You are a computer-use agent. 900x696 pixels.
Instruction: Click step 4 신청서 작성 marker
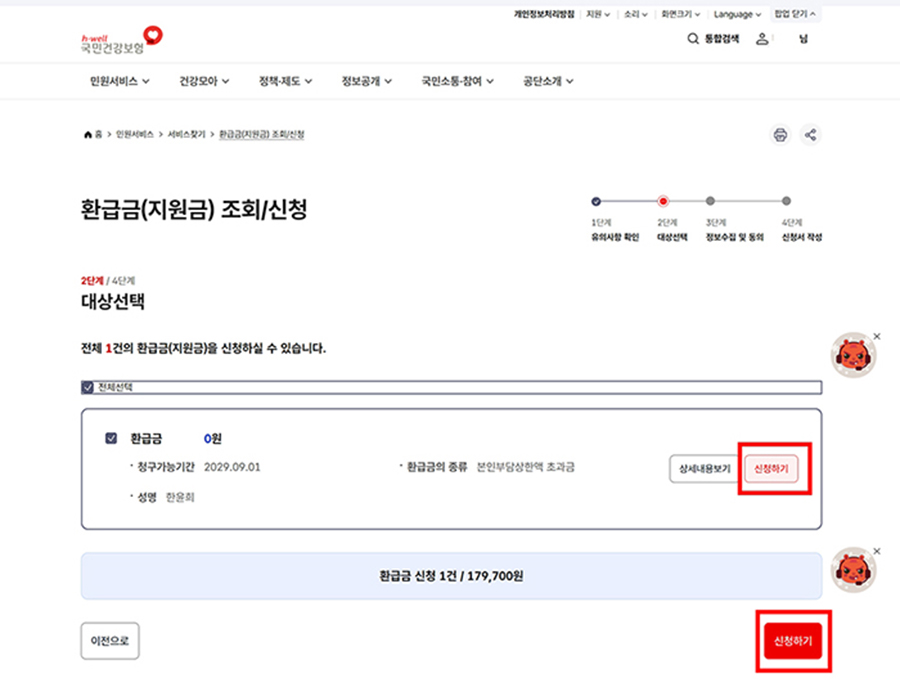pyautogui.click(x=786, y=201)
